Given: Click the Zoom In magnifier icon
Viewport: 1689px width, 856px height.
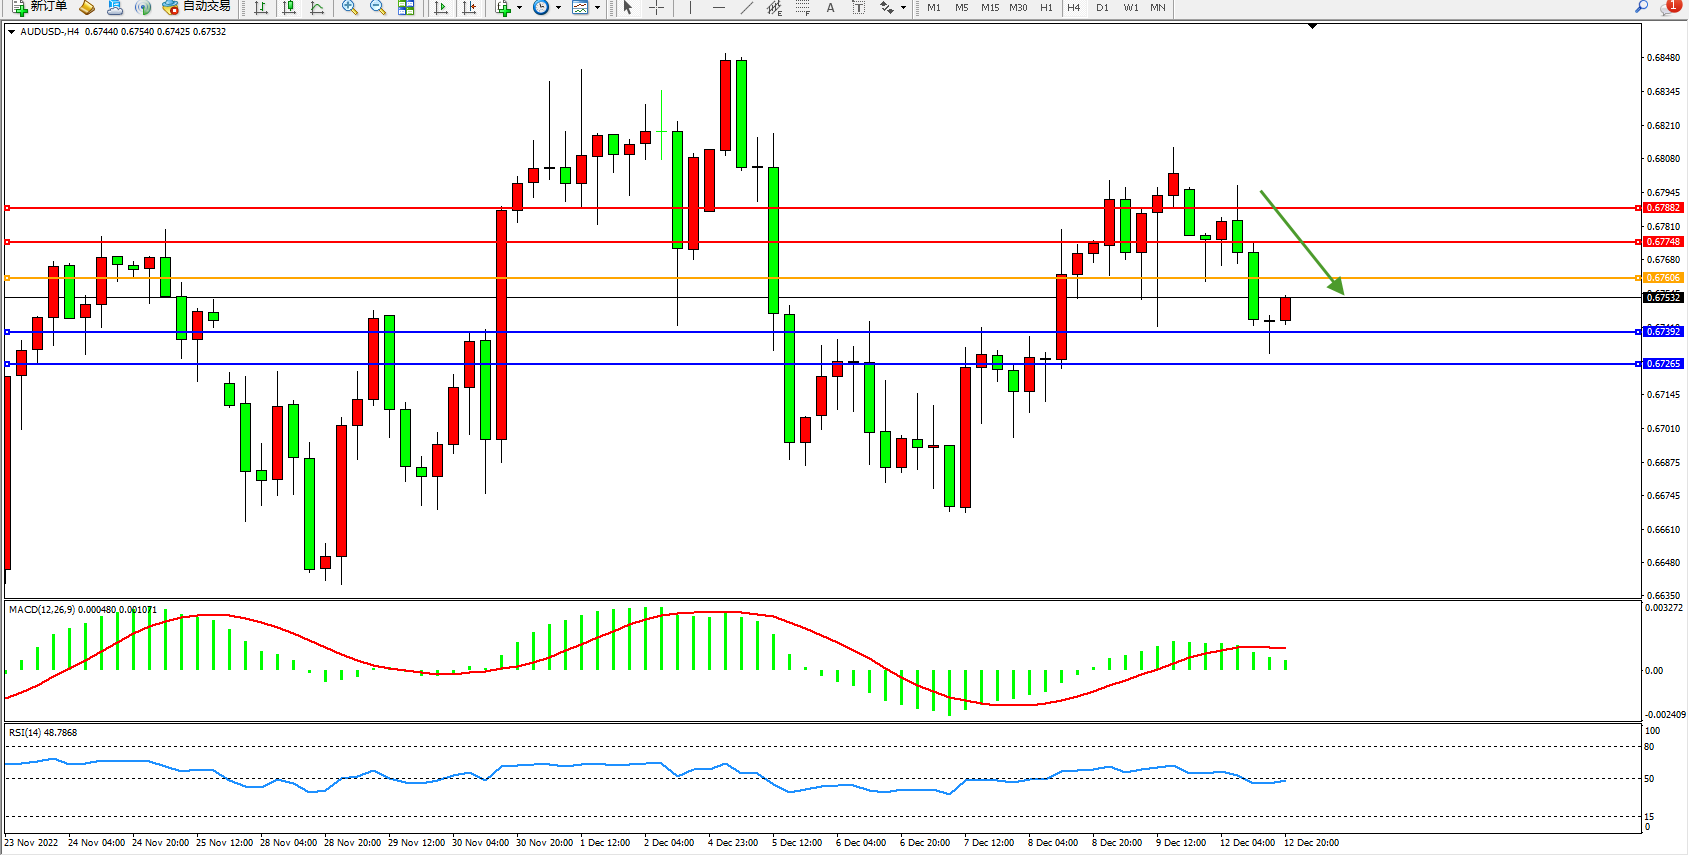Looking at the screenshot, I should pyautogui.click(x=350, y=8).
